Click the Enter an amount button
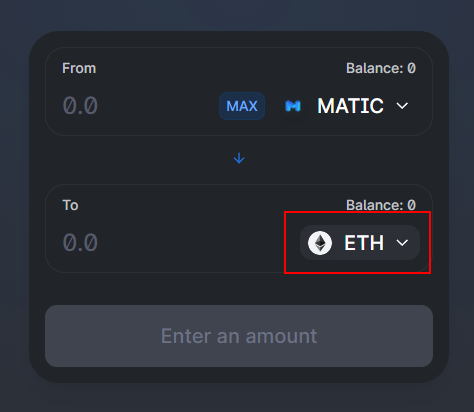The height and width of the screenshot is (412, 474). (239, 336)
